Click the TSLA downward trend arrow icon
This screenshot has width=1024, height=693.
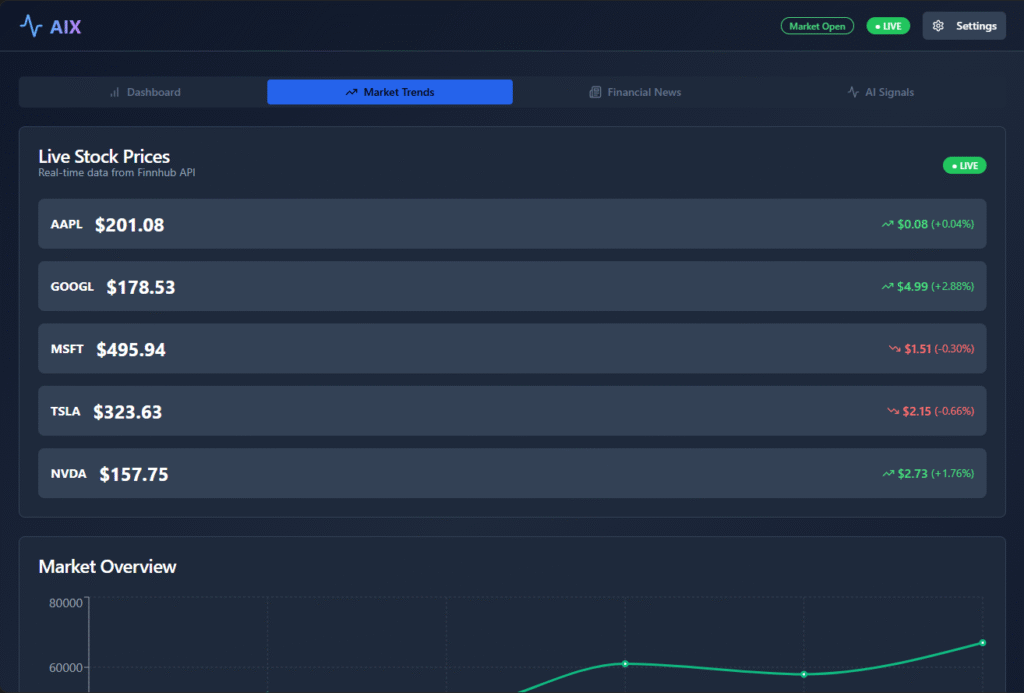click(x=893, y=411)
